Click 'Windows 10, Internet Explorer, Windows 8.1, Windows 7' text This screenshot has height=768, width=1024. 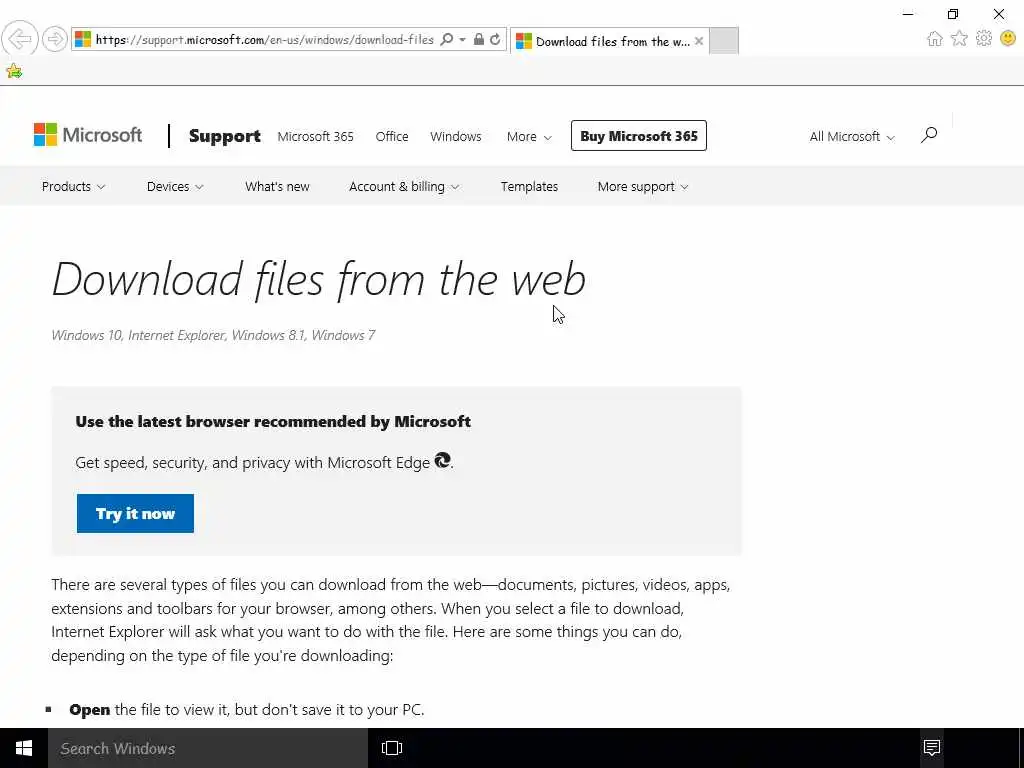tap(213, 335)
